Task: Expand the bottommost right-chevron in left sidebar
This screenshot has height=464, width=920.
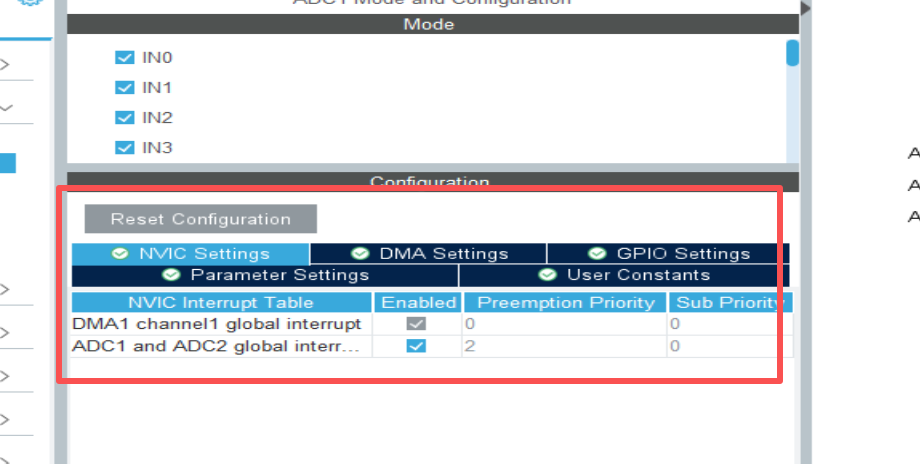Action: pos(5,420)
